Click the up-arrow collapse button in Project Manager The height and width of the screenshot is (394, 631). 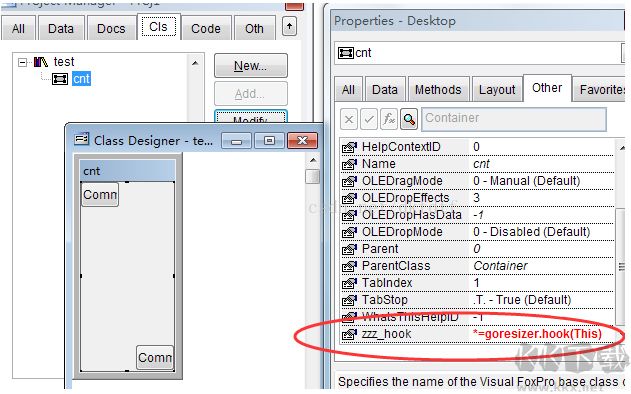pos(289,26)
